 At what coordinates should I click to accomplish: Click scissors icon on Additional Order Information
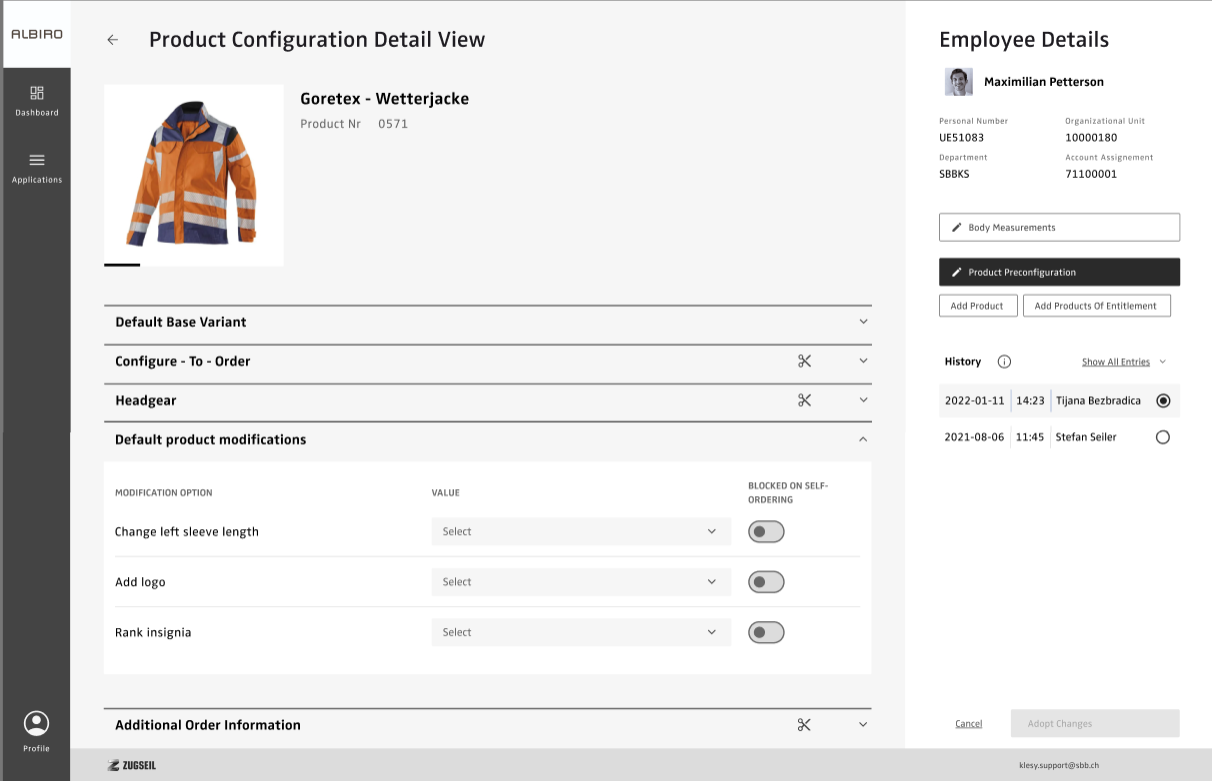tap(804, 725)
